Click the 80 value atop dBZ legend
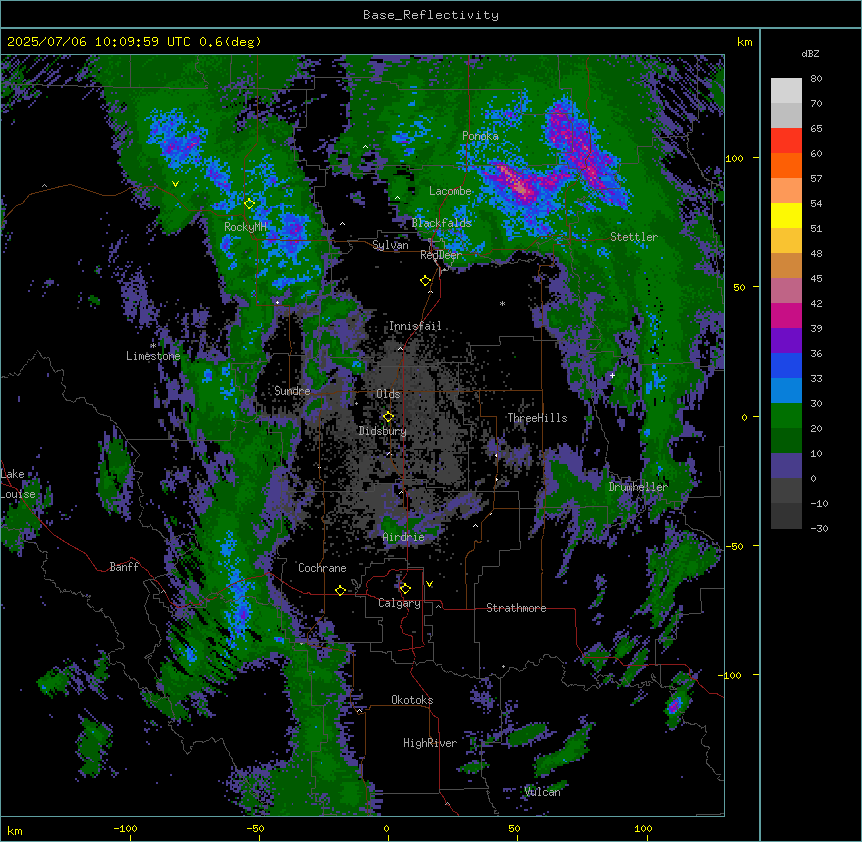 [x=816, y=79]
